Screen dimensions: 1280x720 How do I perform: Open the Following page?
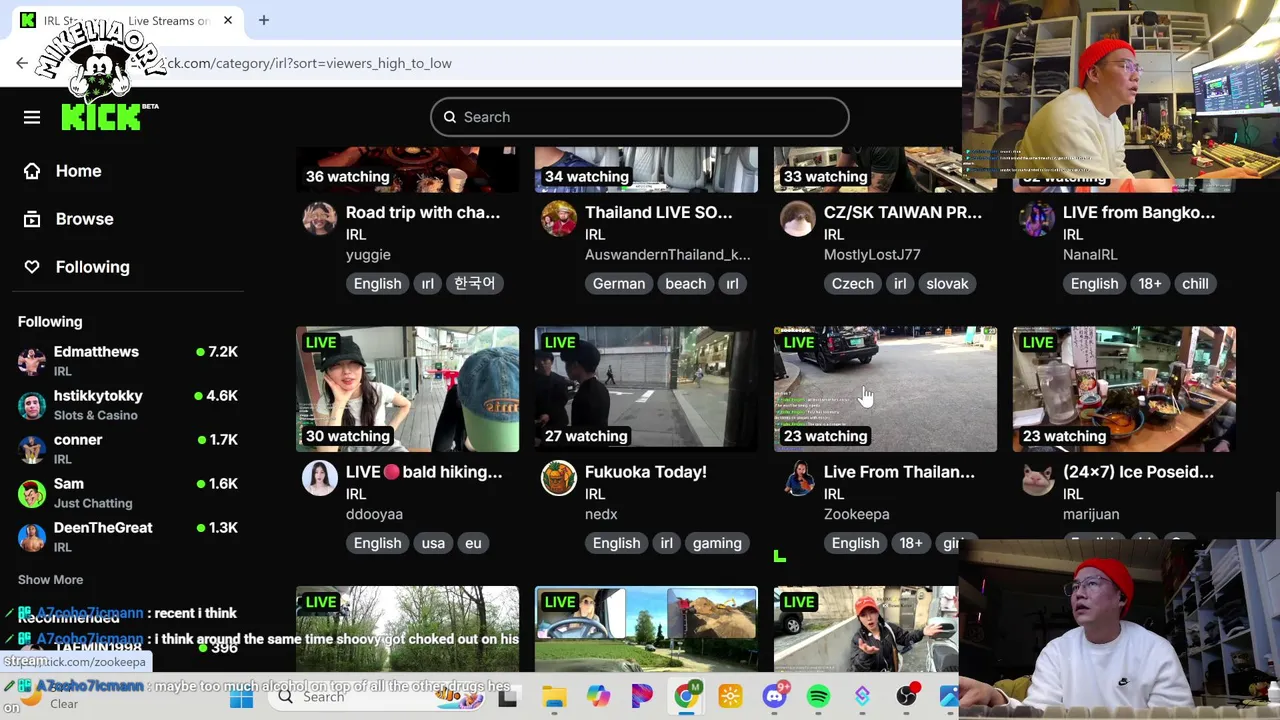coord(92,267)
